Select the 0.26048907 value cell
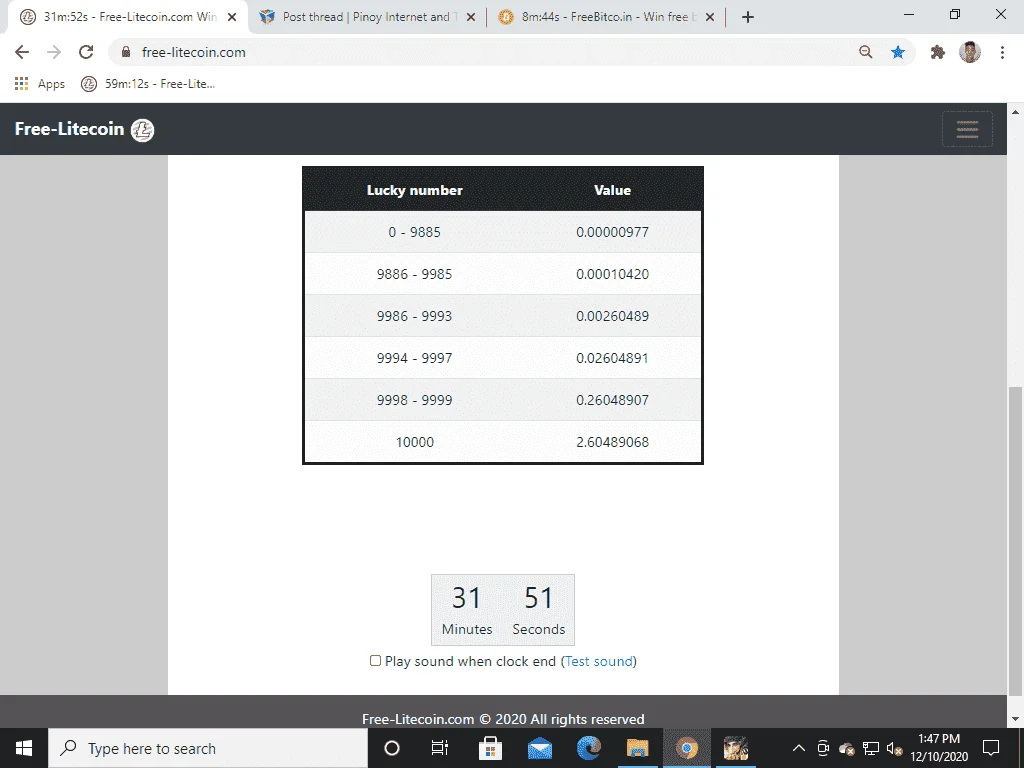This screenshot has width=1024, height=768. [613, 400]
